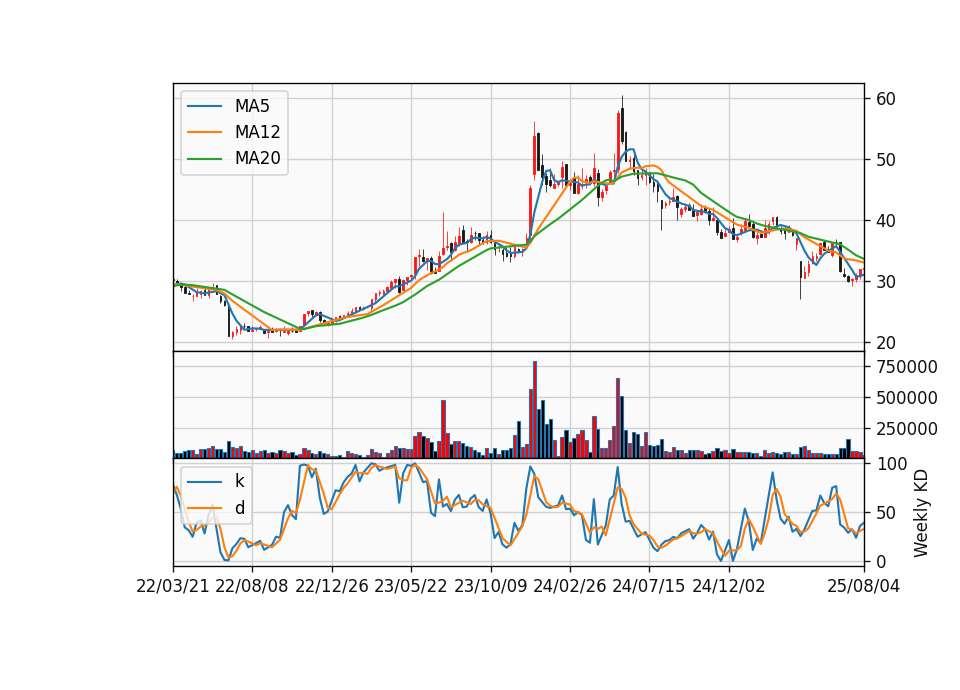960x690 pixels.
Task: Click the highest candlestick peak near 60
Action: (623, 119)
